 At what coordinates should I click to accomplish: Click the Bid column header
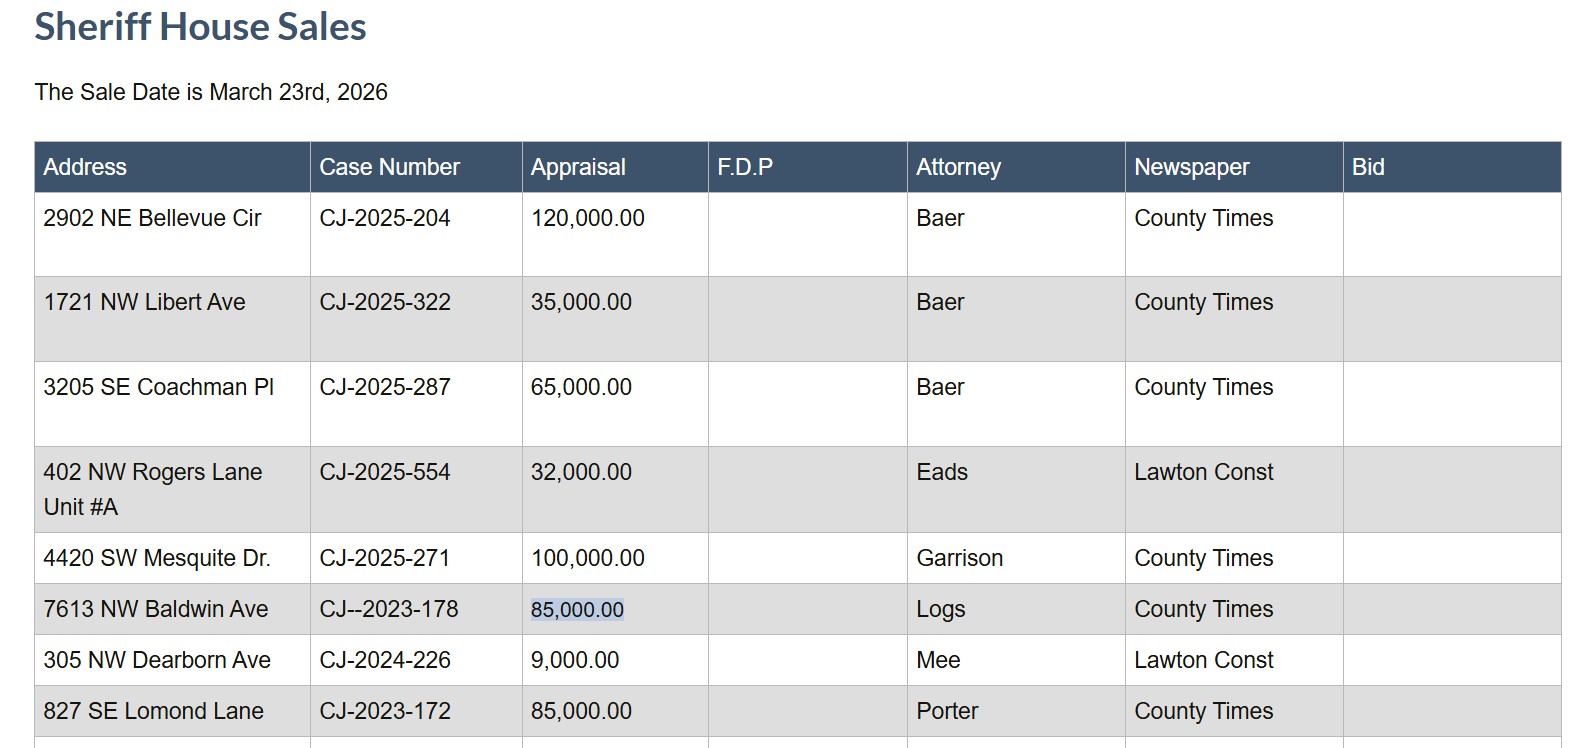pyautogui.click(x=1368, y=167)
